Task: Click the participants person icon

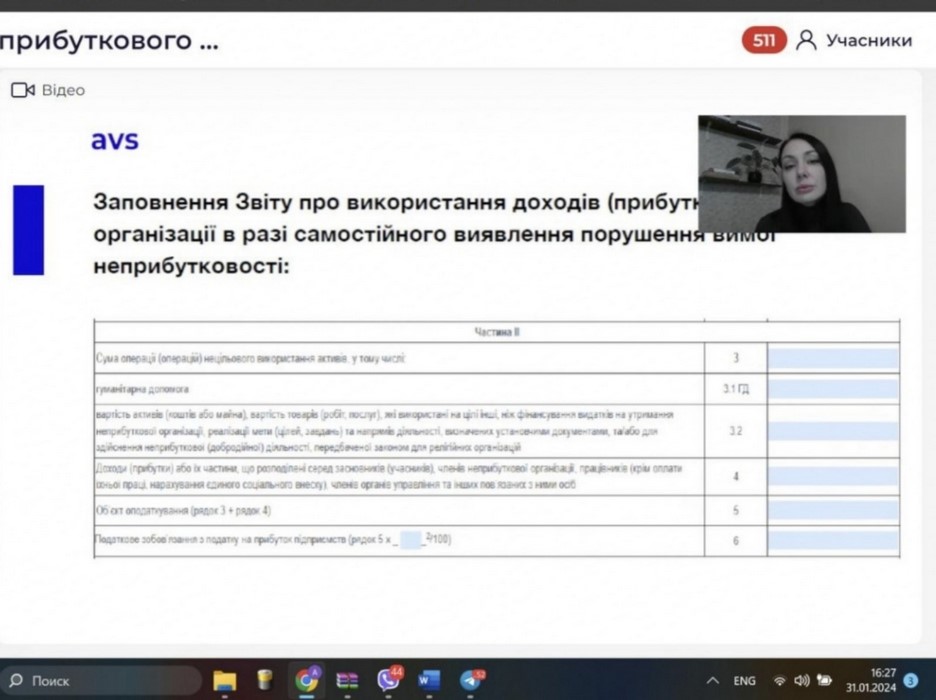Action: (x=806, y=41)
